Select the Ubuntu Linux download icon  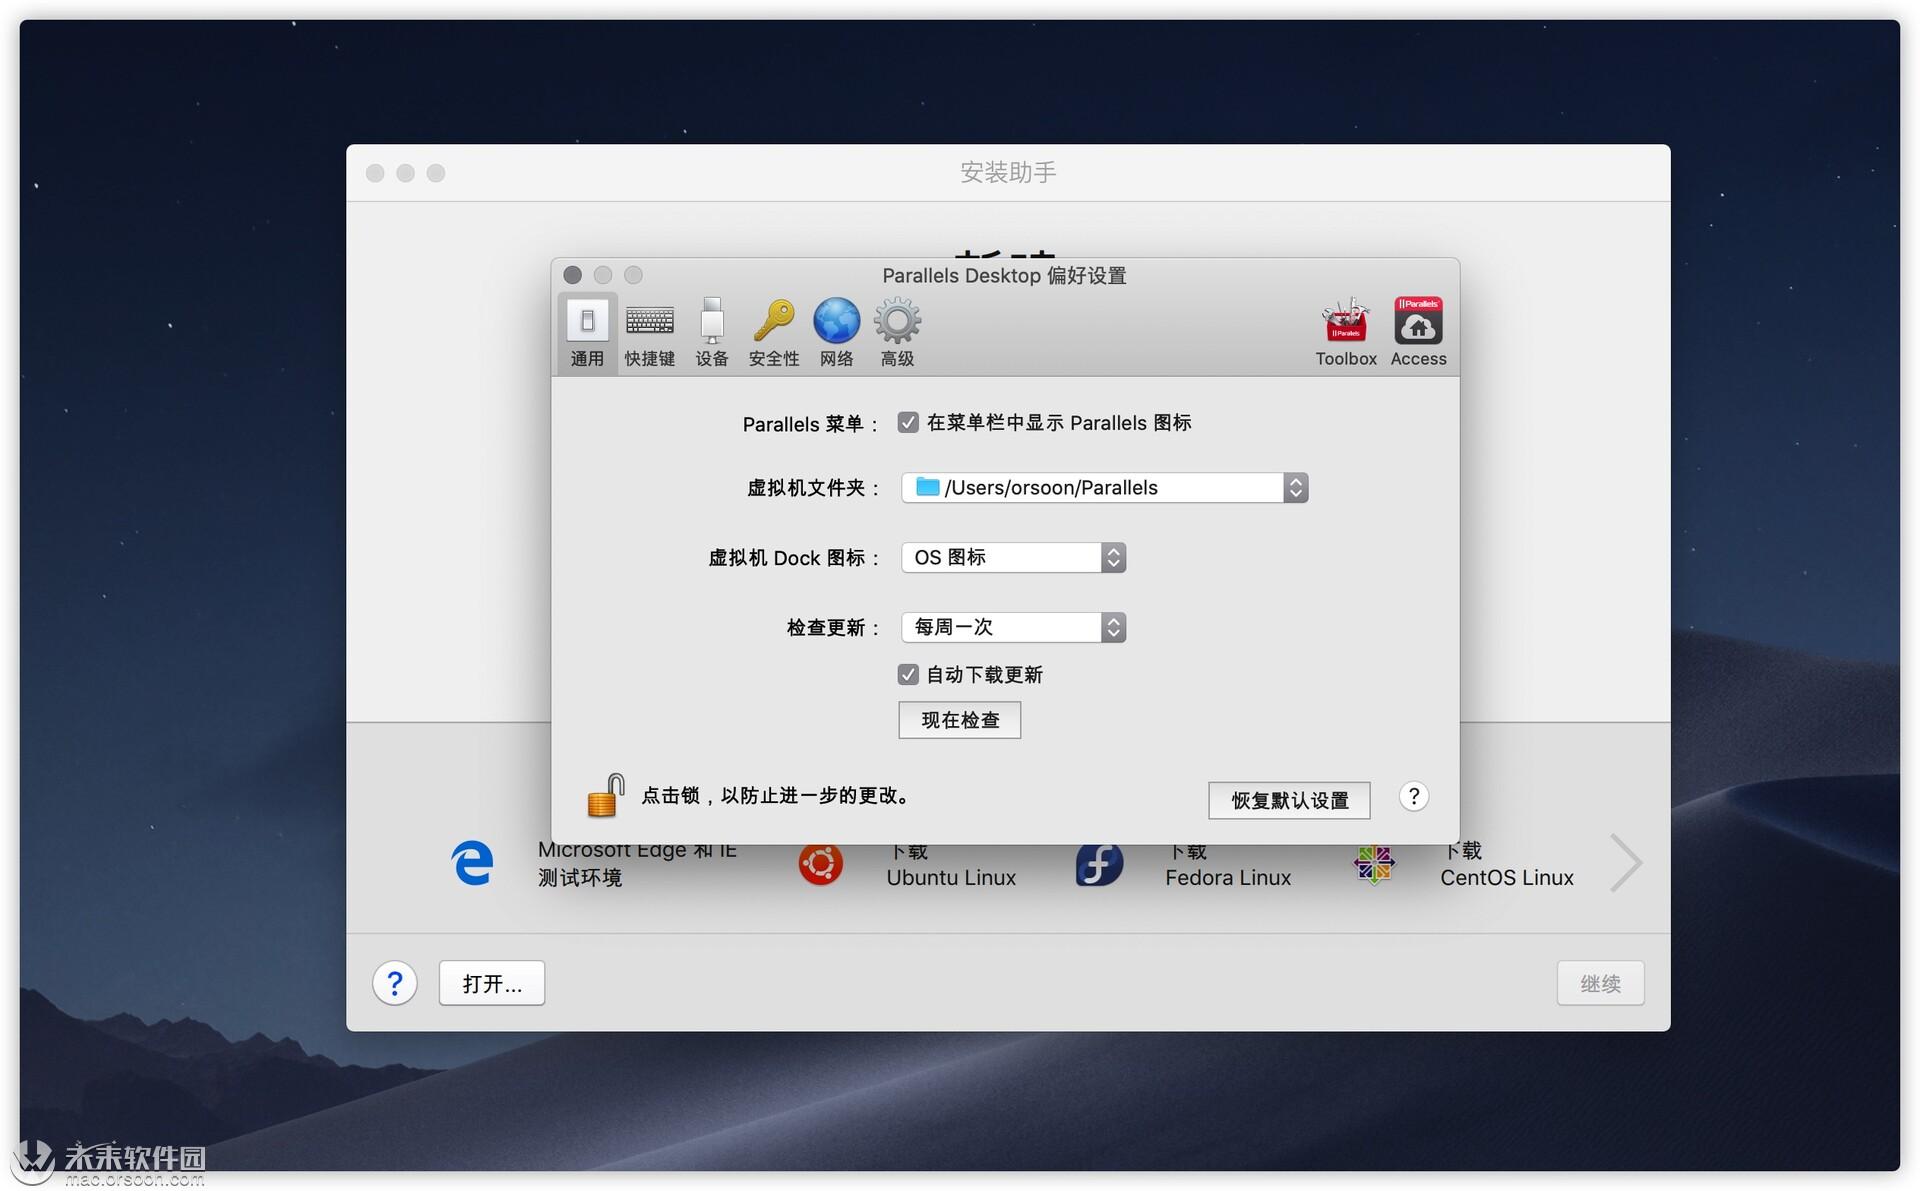tap(820, 864)
